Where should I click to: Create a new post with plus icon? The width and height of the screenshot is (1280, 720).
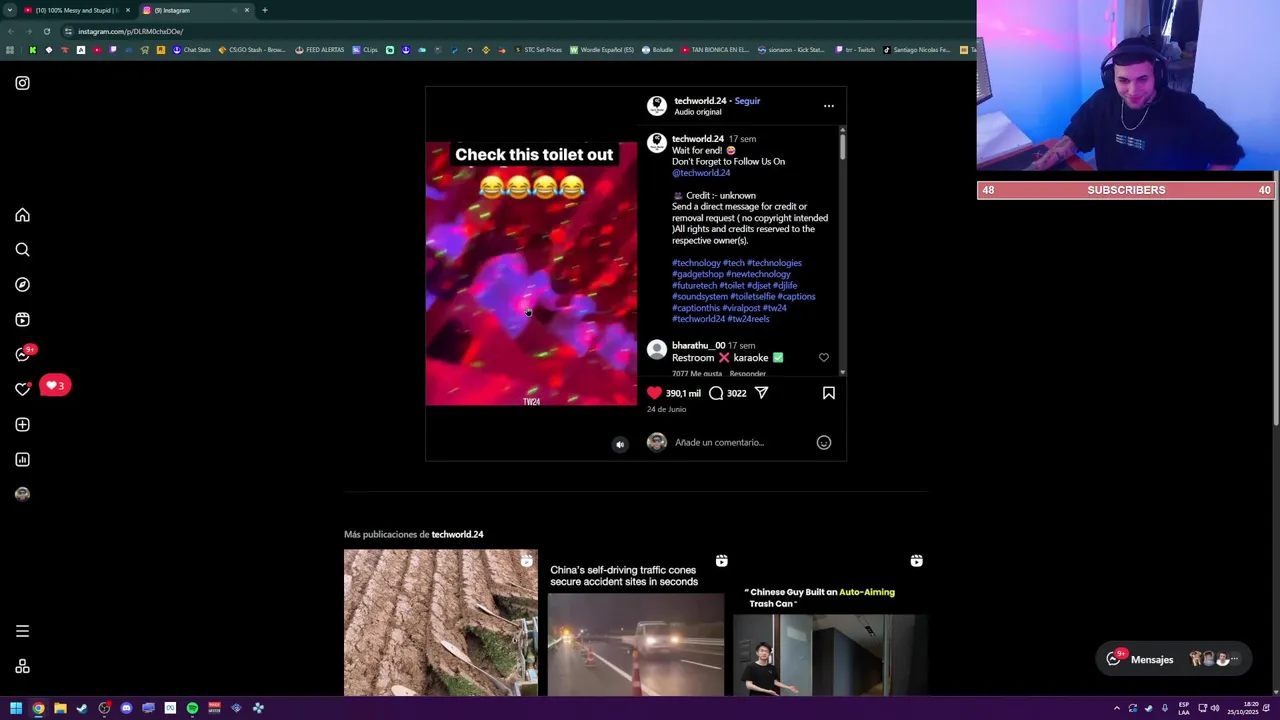(x=22, y=425)
